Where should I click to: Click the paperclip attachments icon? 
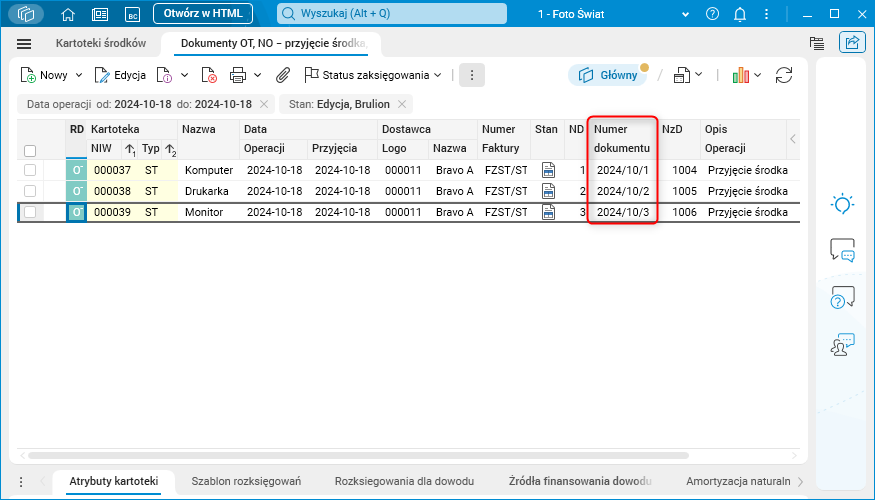tap(283, 75)
